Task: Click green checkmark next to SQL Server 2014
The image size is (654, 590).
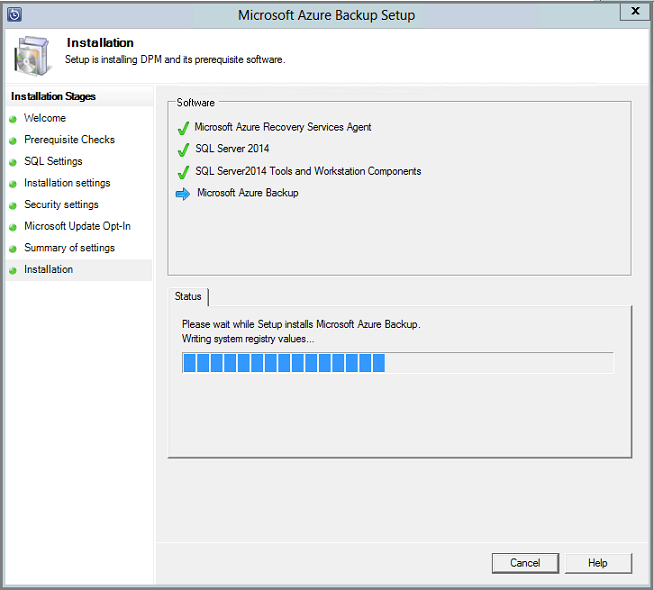Action: point(182,150)
